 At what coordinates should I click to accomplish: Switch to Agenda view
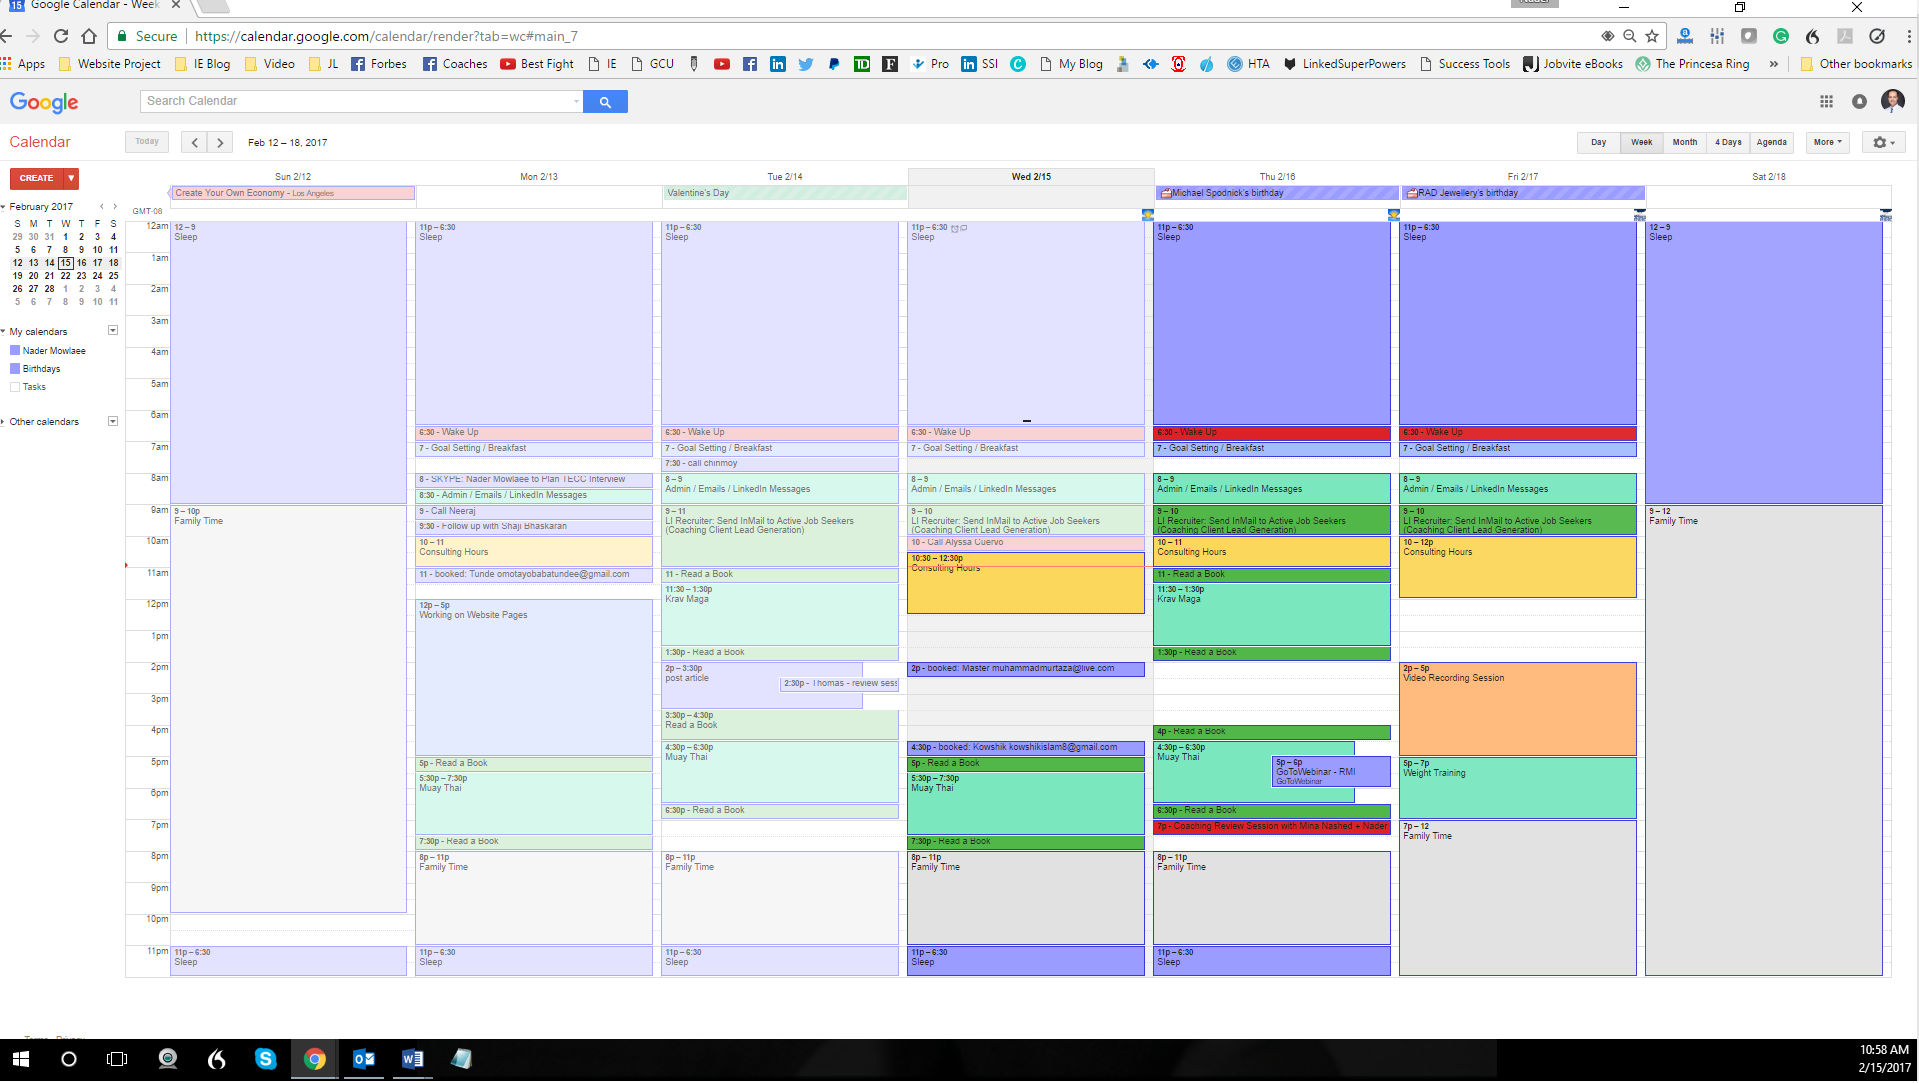[x=1771, y=142]
